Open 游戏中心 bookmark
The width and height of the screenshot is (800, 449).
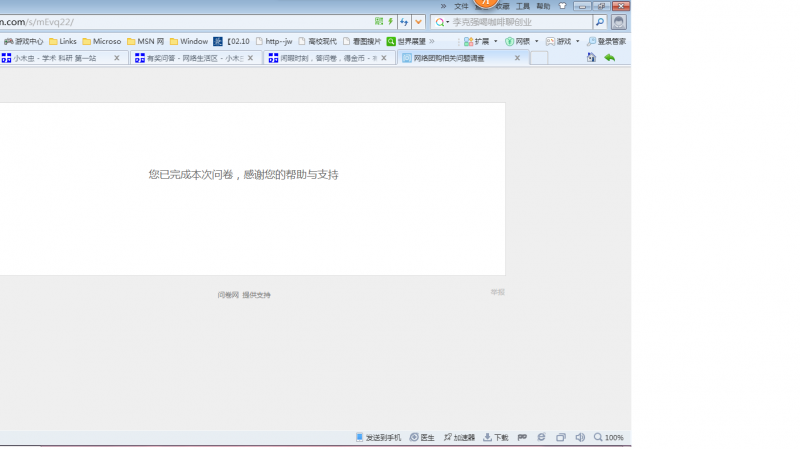coord(23,41)
